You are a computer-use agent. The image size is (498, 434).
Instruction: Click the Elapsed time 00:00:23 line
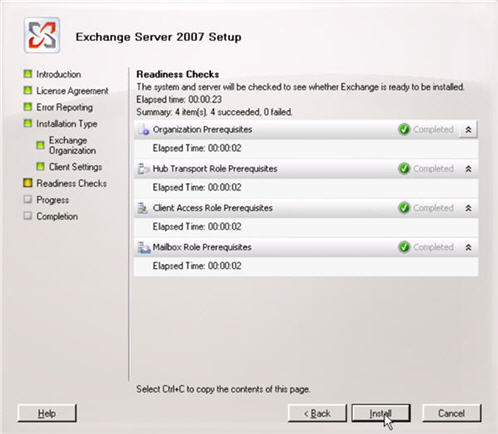pos(179,100)
